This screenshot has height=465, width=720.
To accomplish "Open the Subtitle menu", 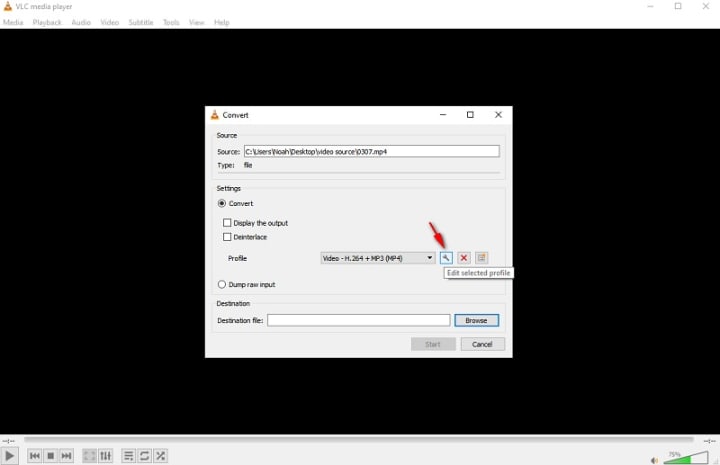I will point(141,22).
